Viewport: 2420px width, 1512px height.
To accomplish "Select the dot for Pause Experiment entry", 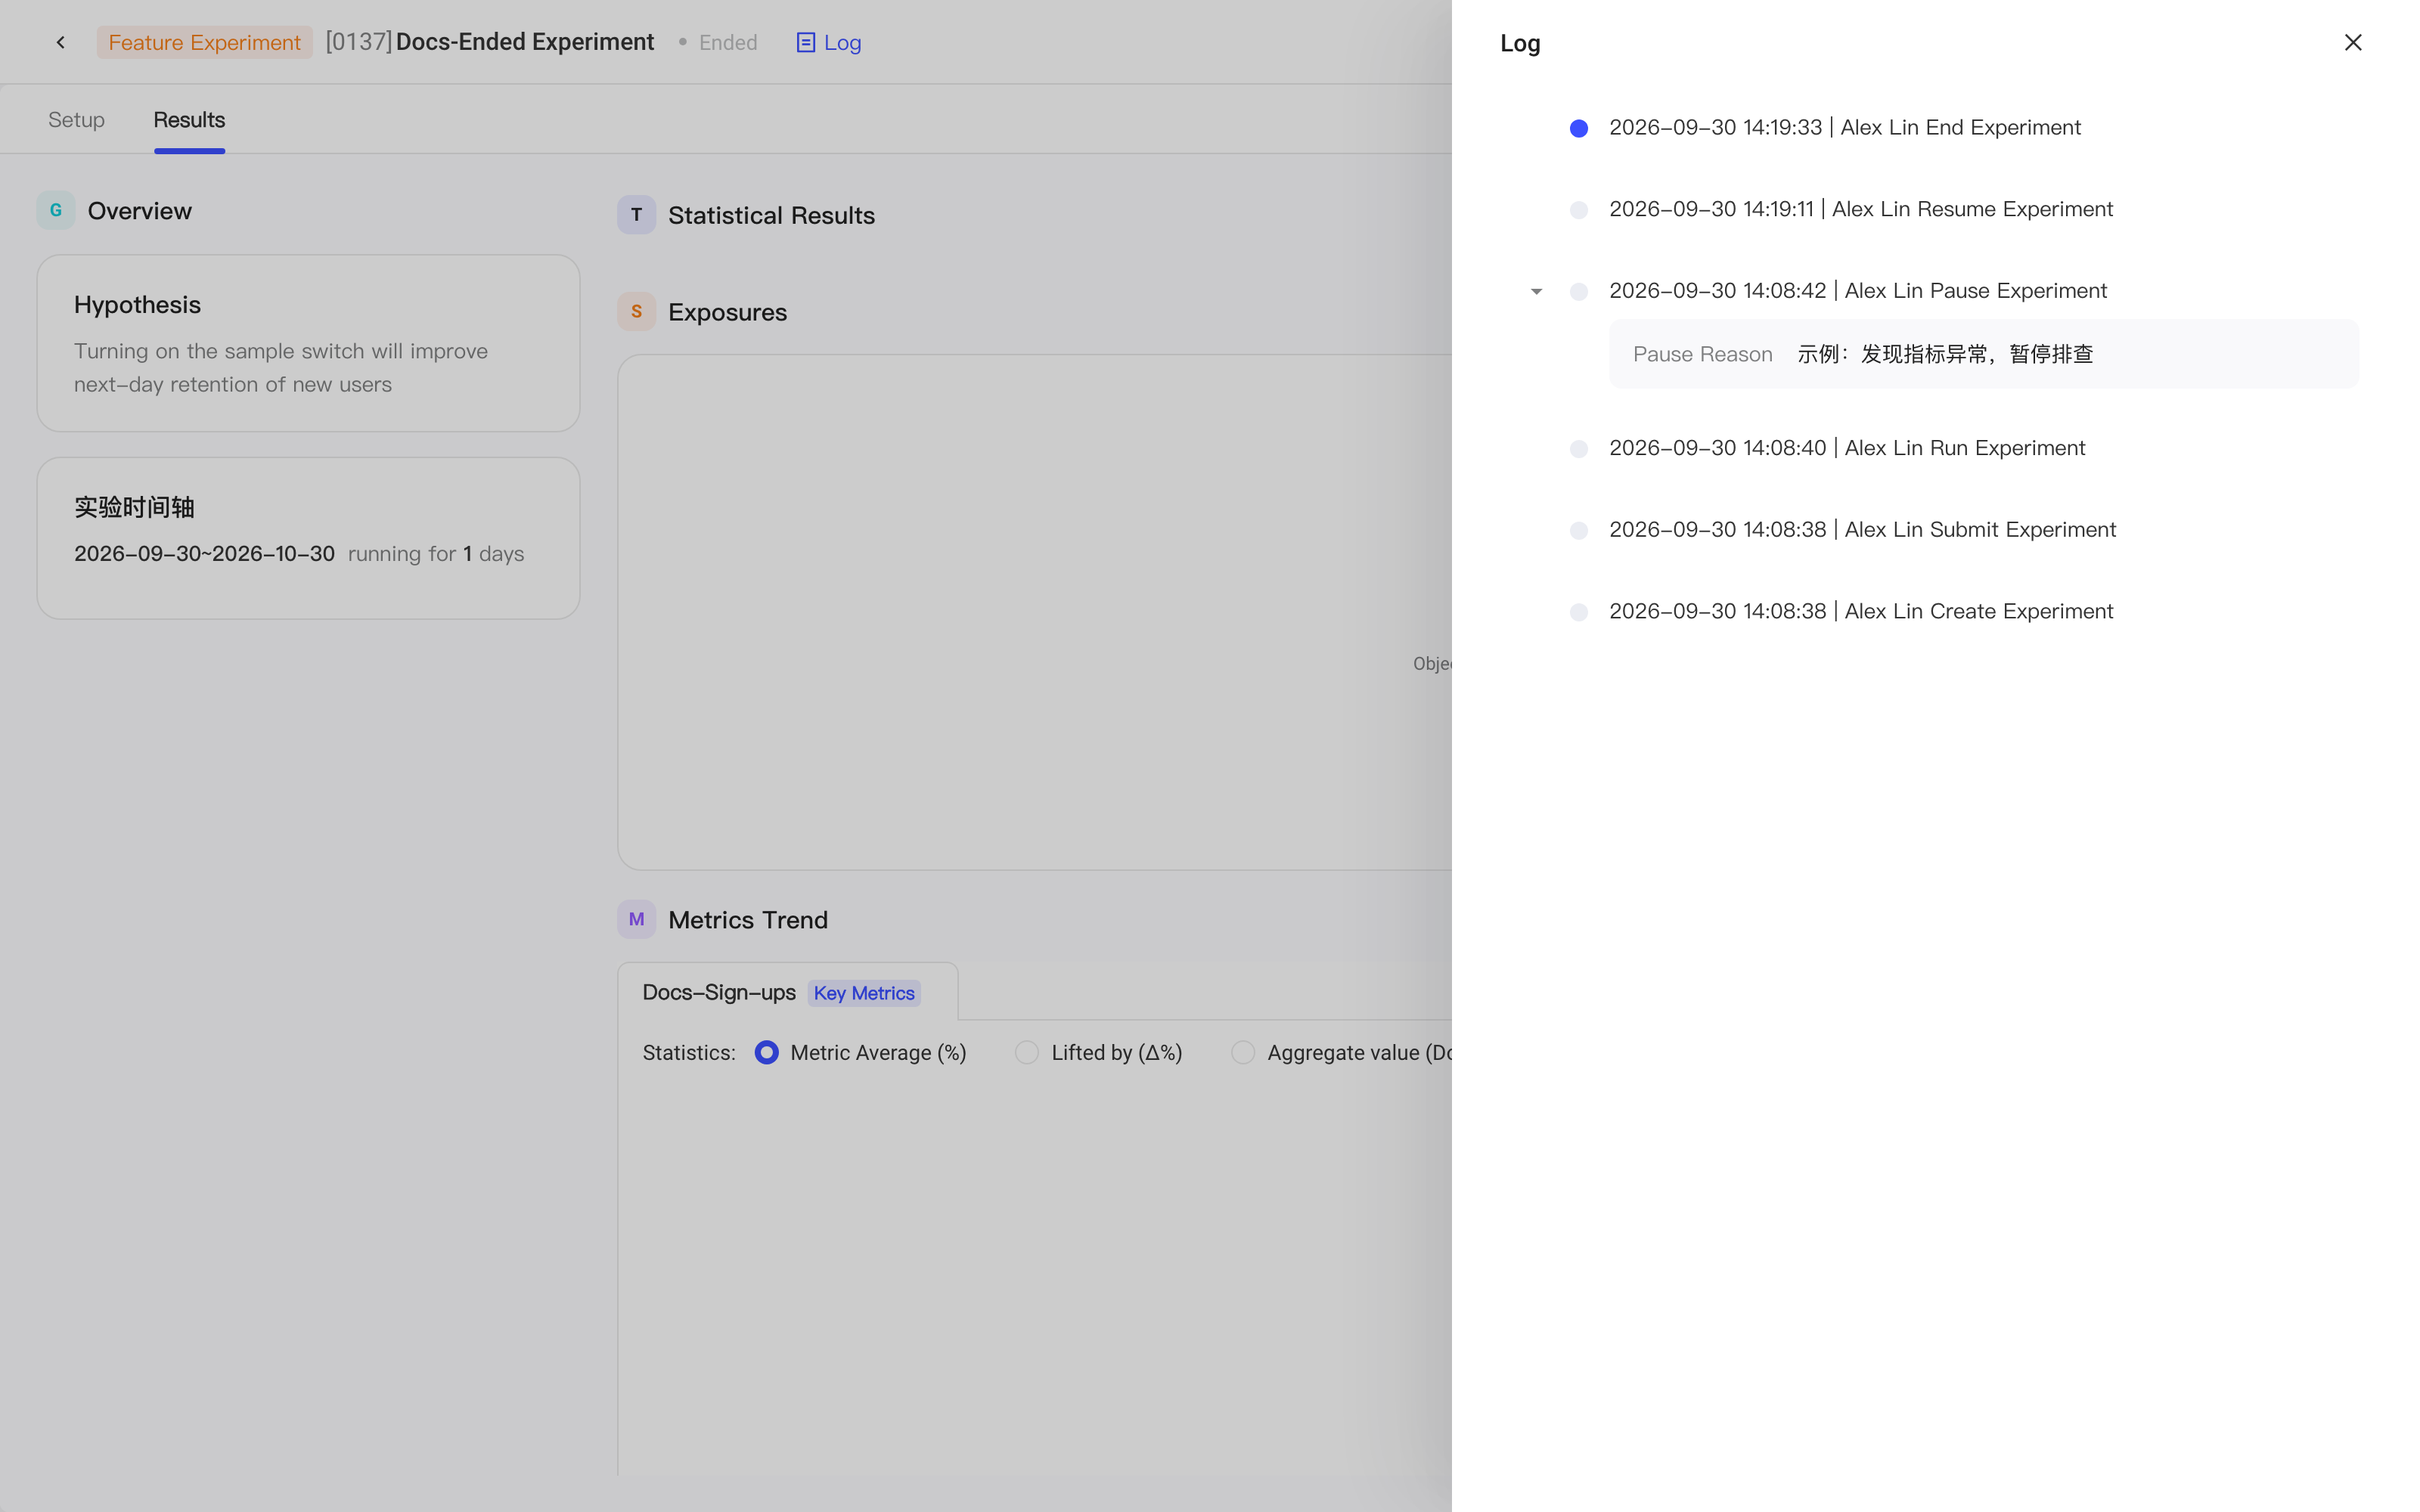I will pos(1578,291).
